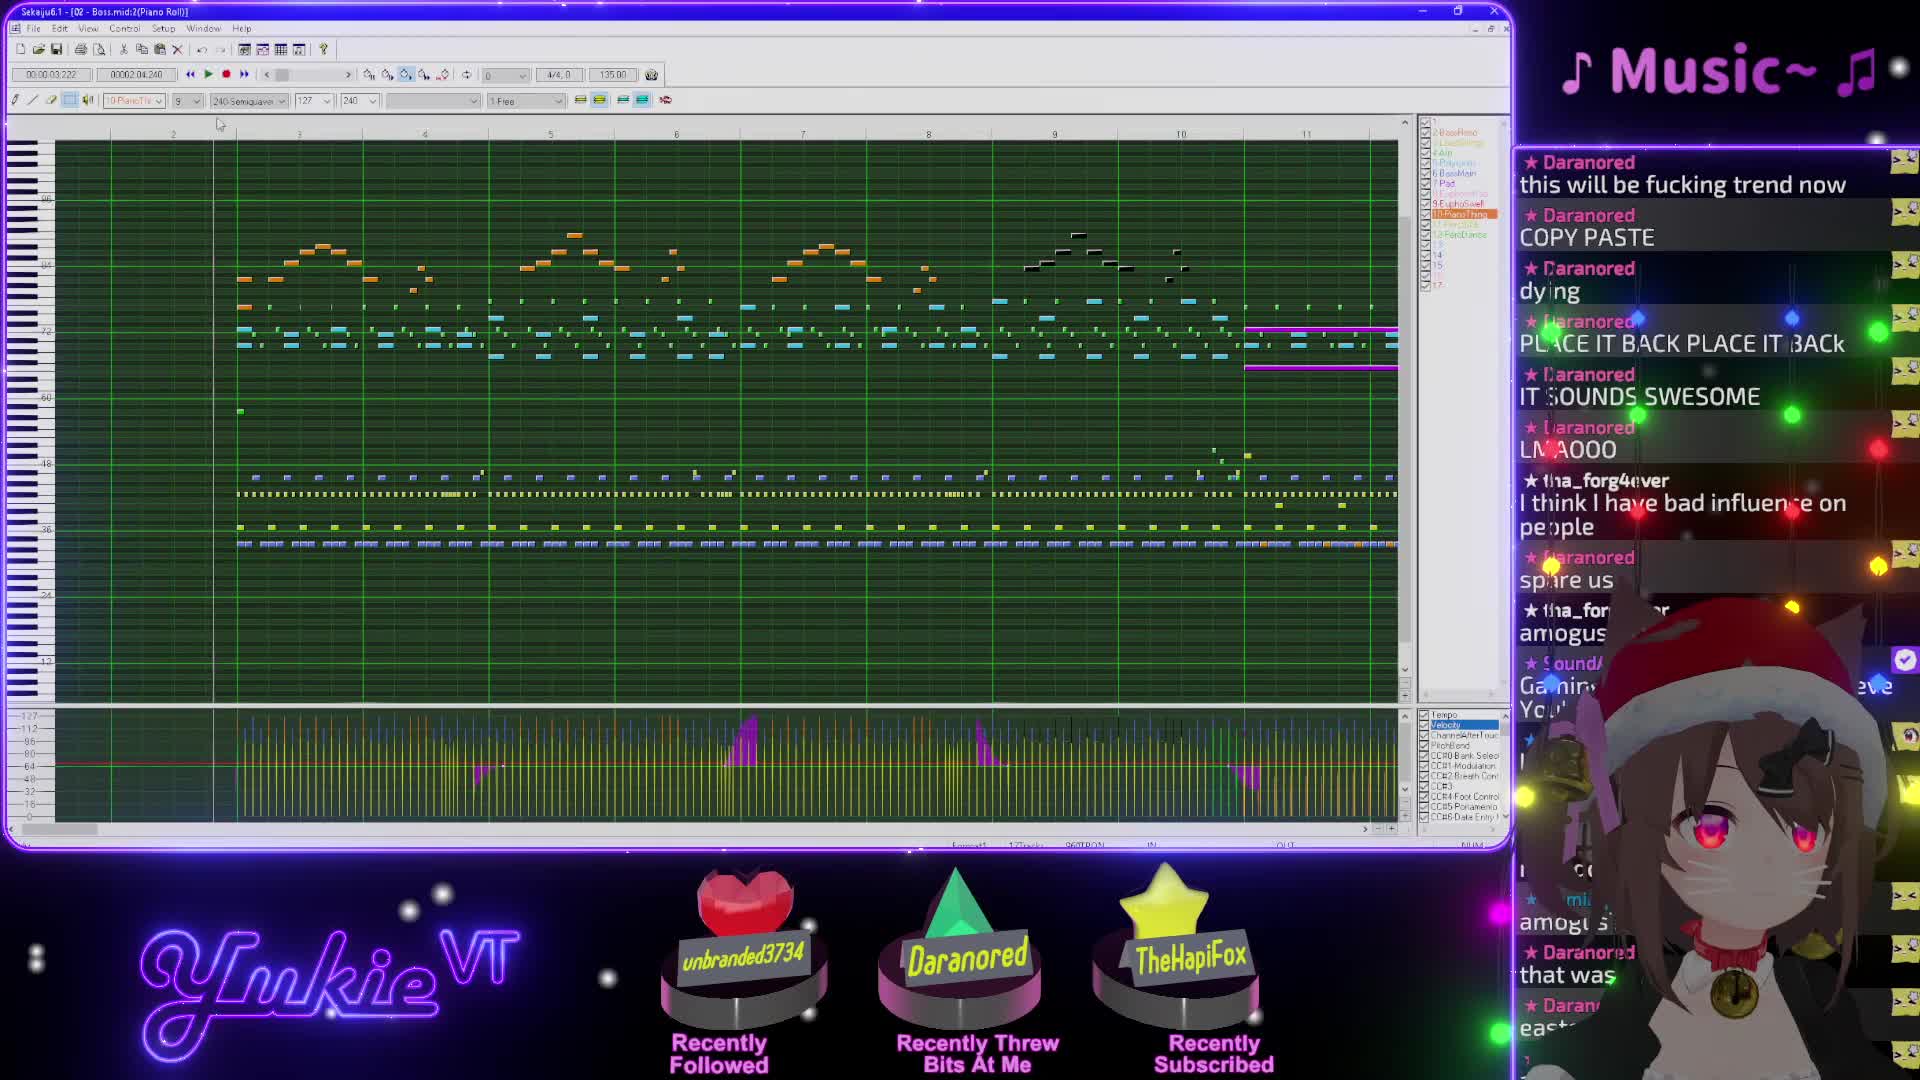Toggle the Velocity graph checkbox
Screen dimensions: 1920x1080
click(1424, 725)
